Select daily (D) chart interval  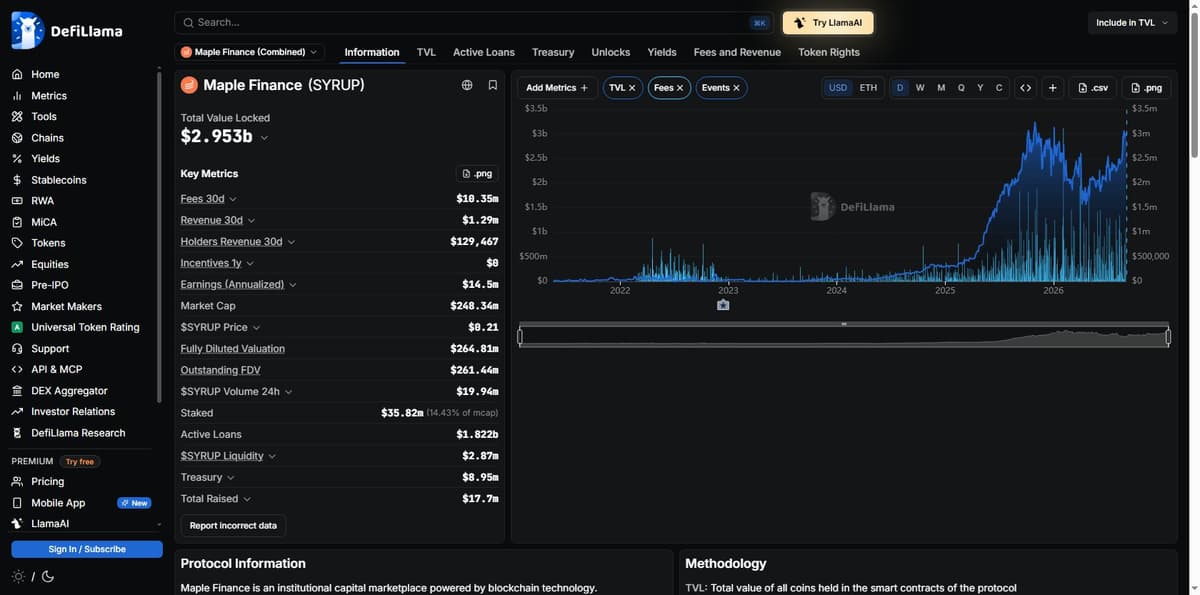900,88
